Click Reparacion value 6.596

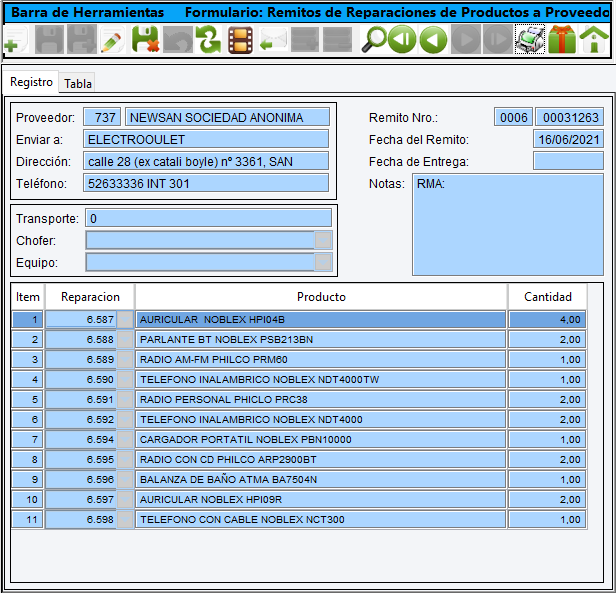pyautogui.click(x=81, y=479)
